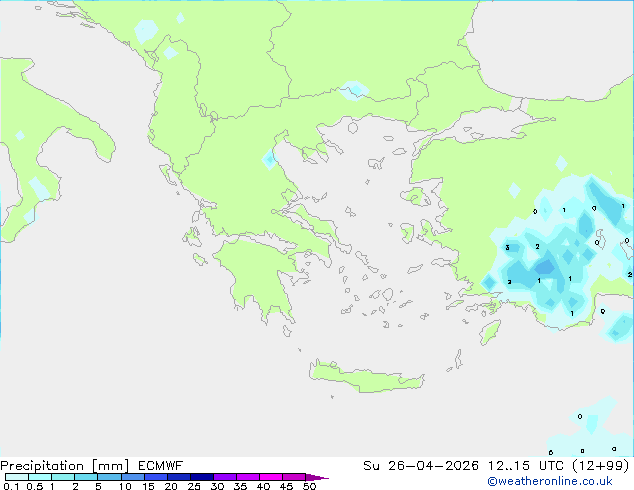Image resolution: width=634 pixels, height=490 pixels.
Task: Click the '40' legend value
Action: coord(263,486)
